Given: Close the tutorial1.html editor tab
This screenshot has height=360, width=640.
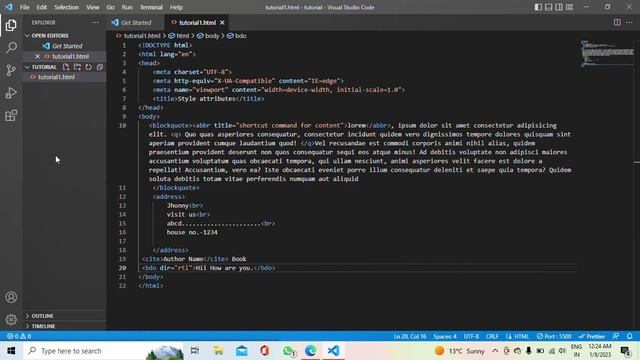Looking at the screenshot, I should click(x=222, y=22).
